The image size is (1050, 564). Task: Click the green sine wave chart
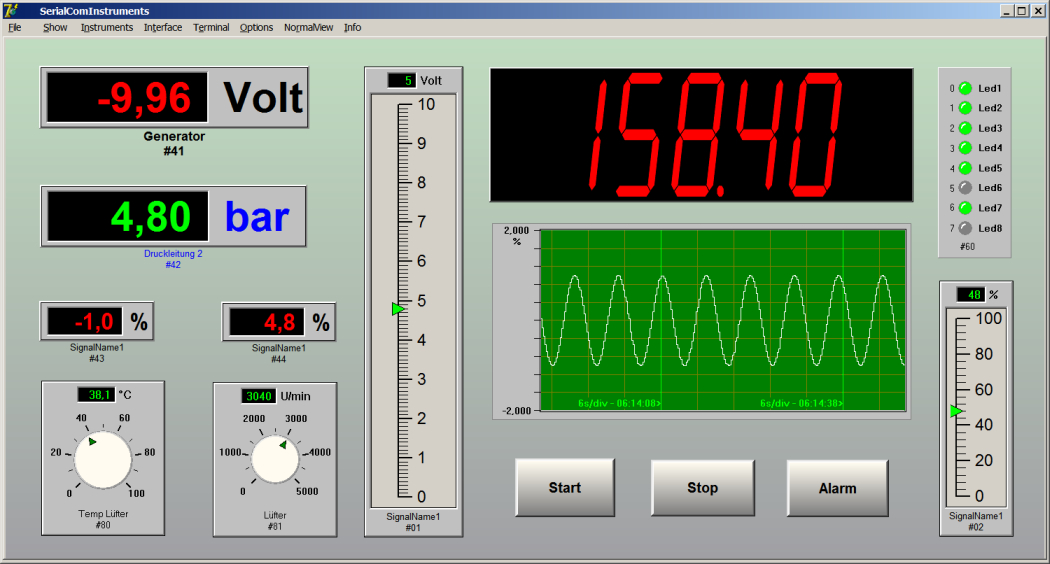click(x=723, y=320)
